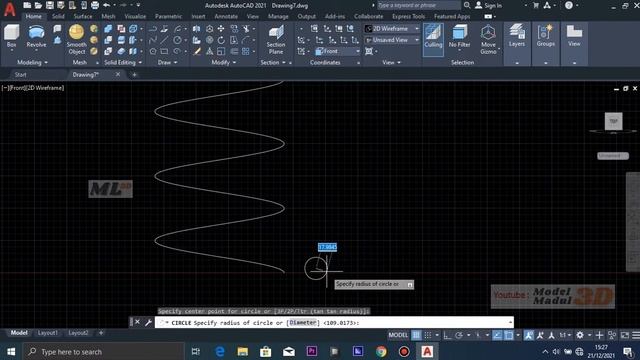This screenshot has height=360, width=640.
Task: Click the search magnifier icon
Action: (x=467, y=5)
